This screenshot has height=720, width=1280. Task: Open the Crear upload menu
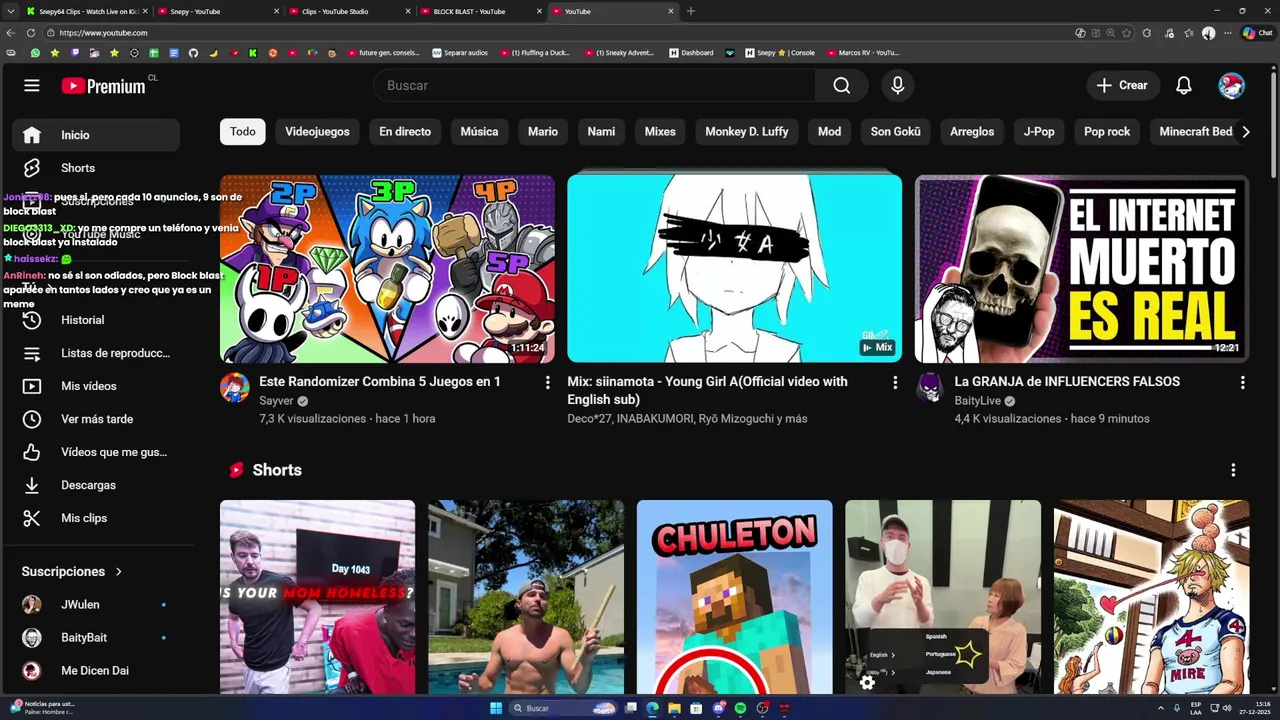(x=1123, y=86)
